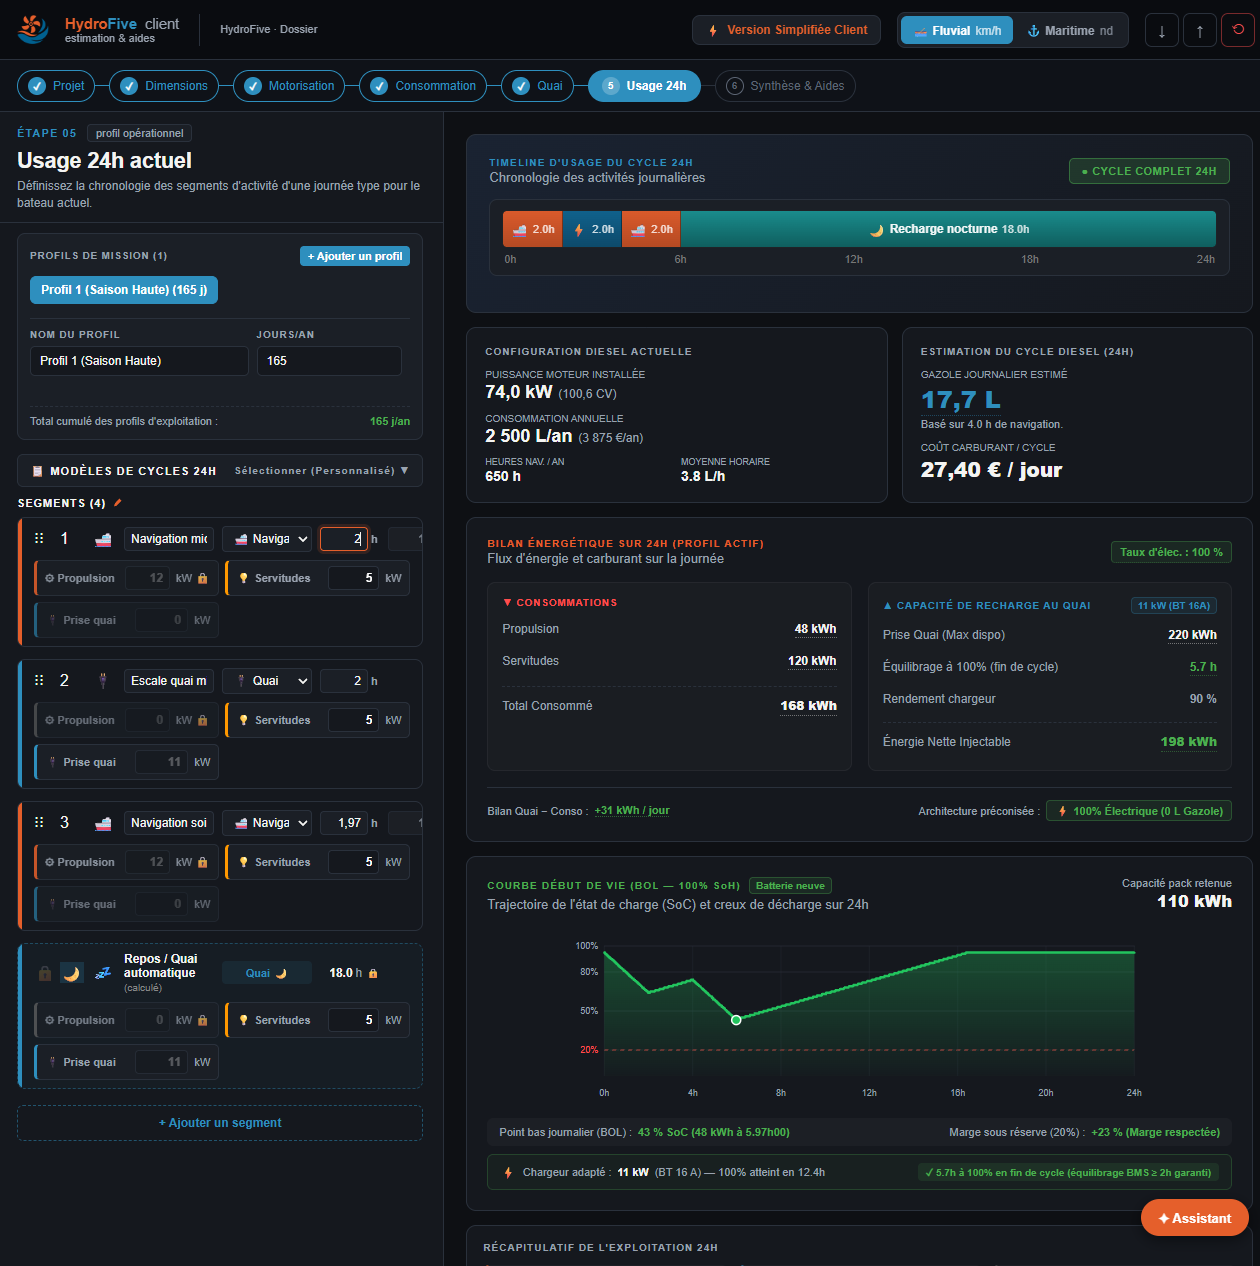Click the first 2.0h navigation block in timeline

[x=533, y=229]
